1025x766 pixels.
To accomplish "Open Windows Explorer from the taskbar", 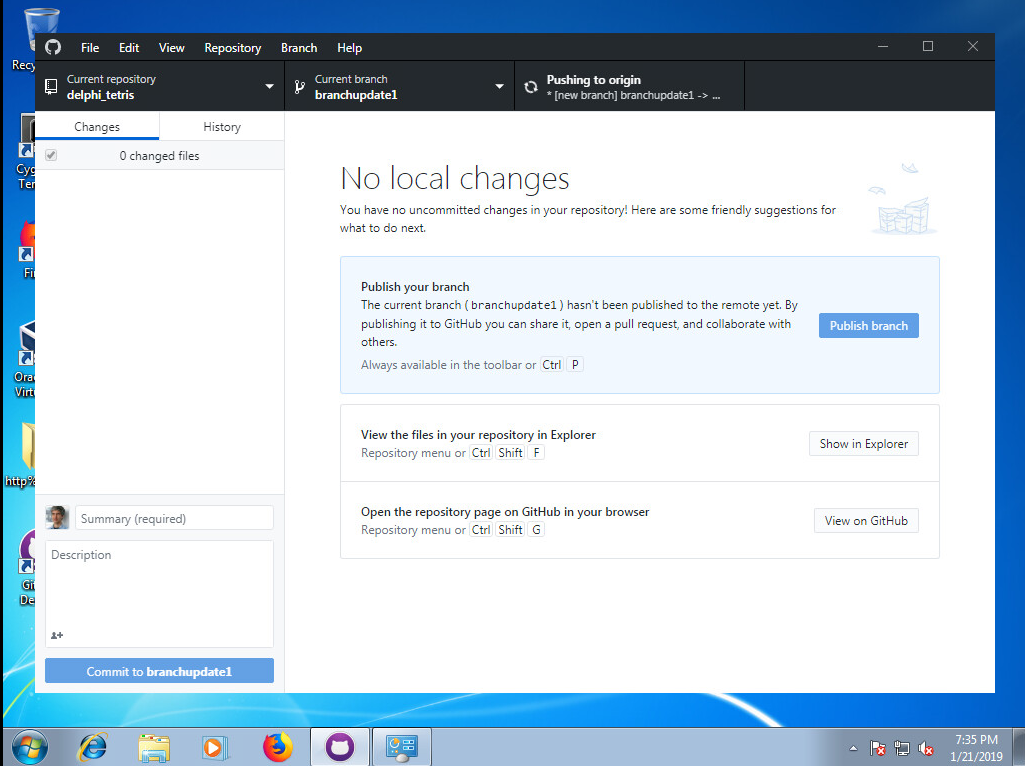I will tap(154, 747).
